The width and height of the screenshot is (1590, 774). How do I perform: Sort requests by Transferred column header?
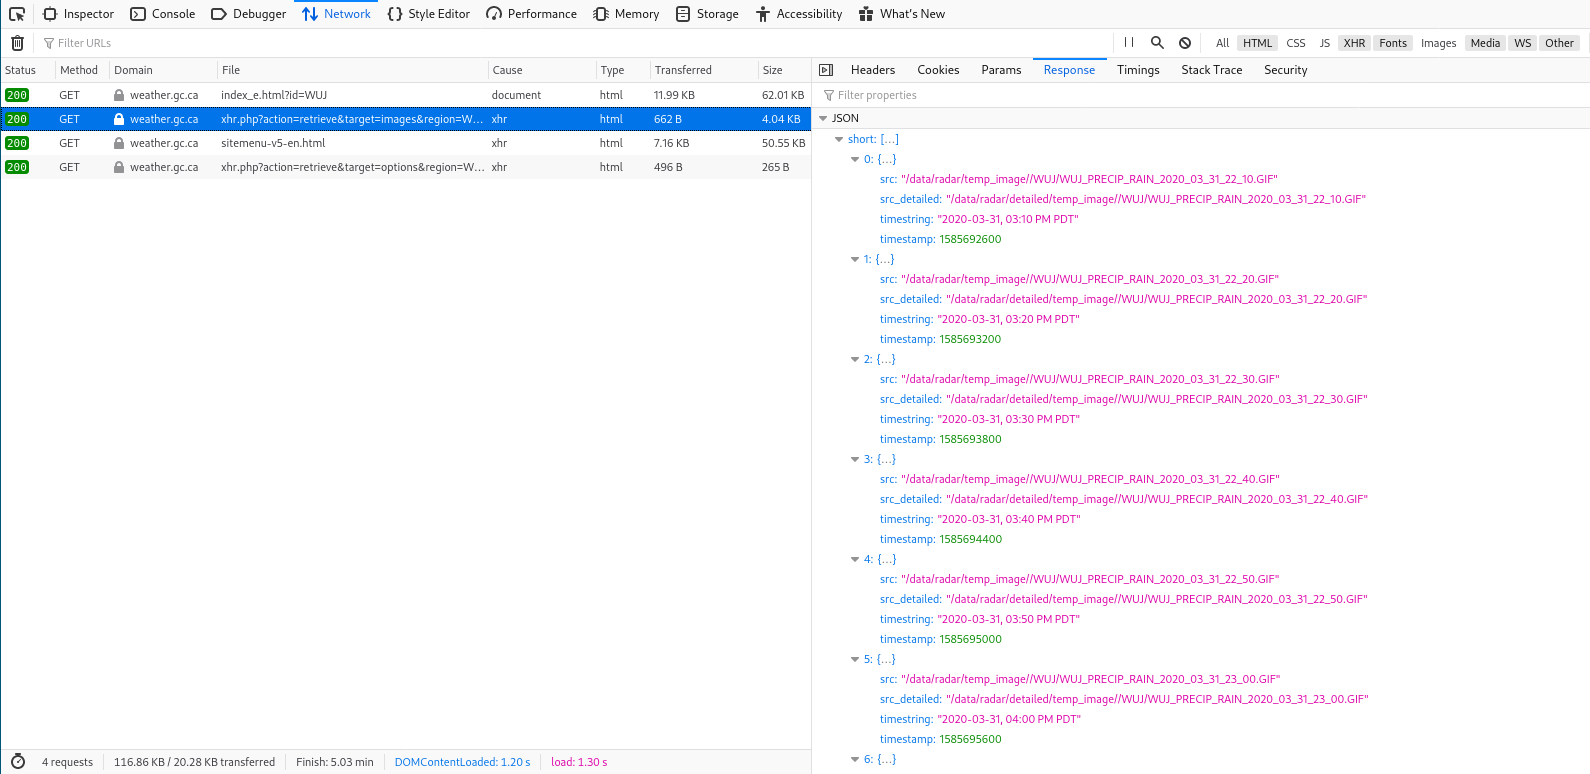683,70
